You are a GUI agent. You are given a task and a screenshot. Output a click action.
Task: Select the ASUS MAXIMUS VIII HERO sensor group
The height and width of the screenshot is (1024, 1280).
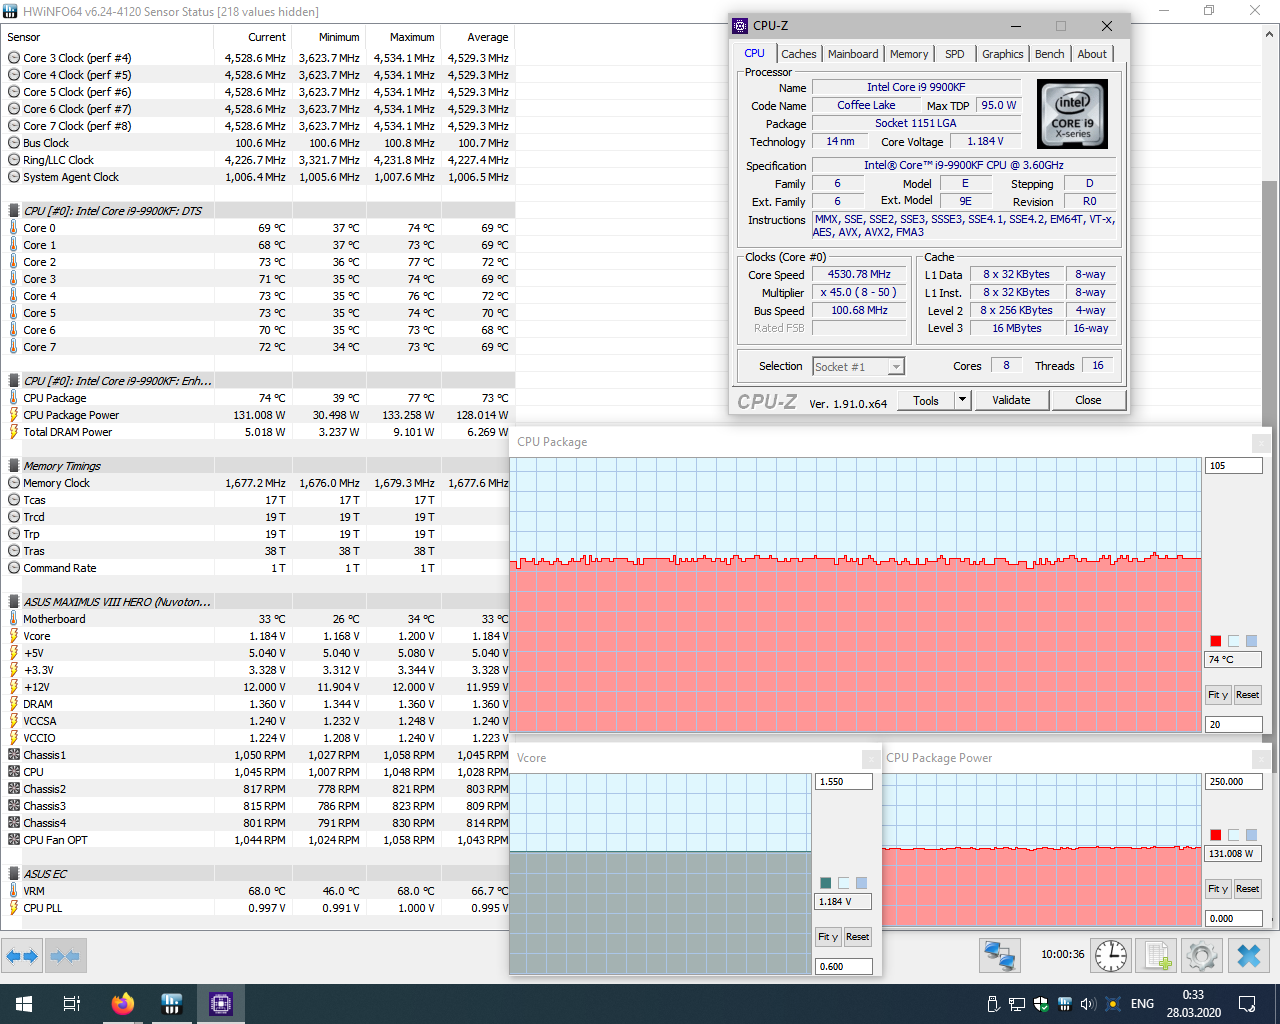pos(258,602)
